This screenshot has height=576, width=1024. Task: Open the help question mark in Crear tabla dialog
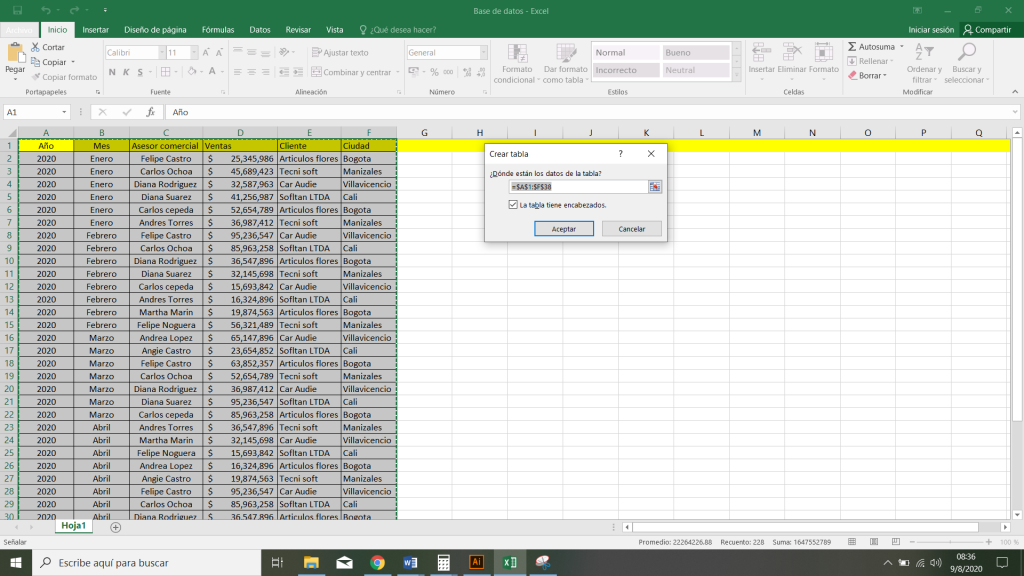(620, 153)
